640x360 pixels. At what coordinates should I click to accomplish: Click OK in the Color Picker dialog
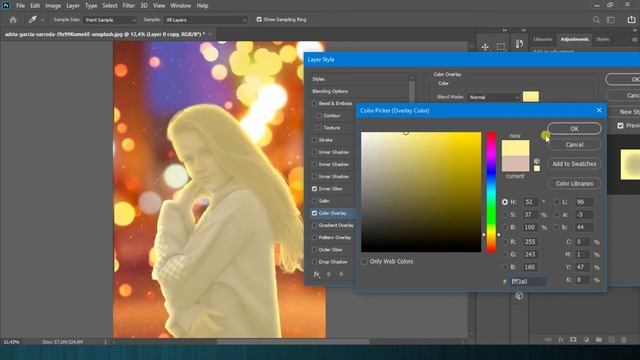coord(574,129)
